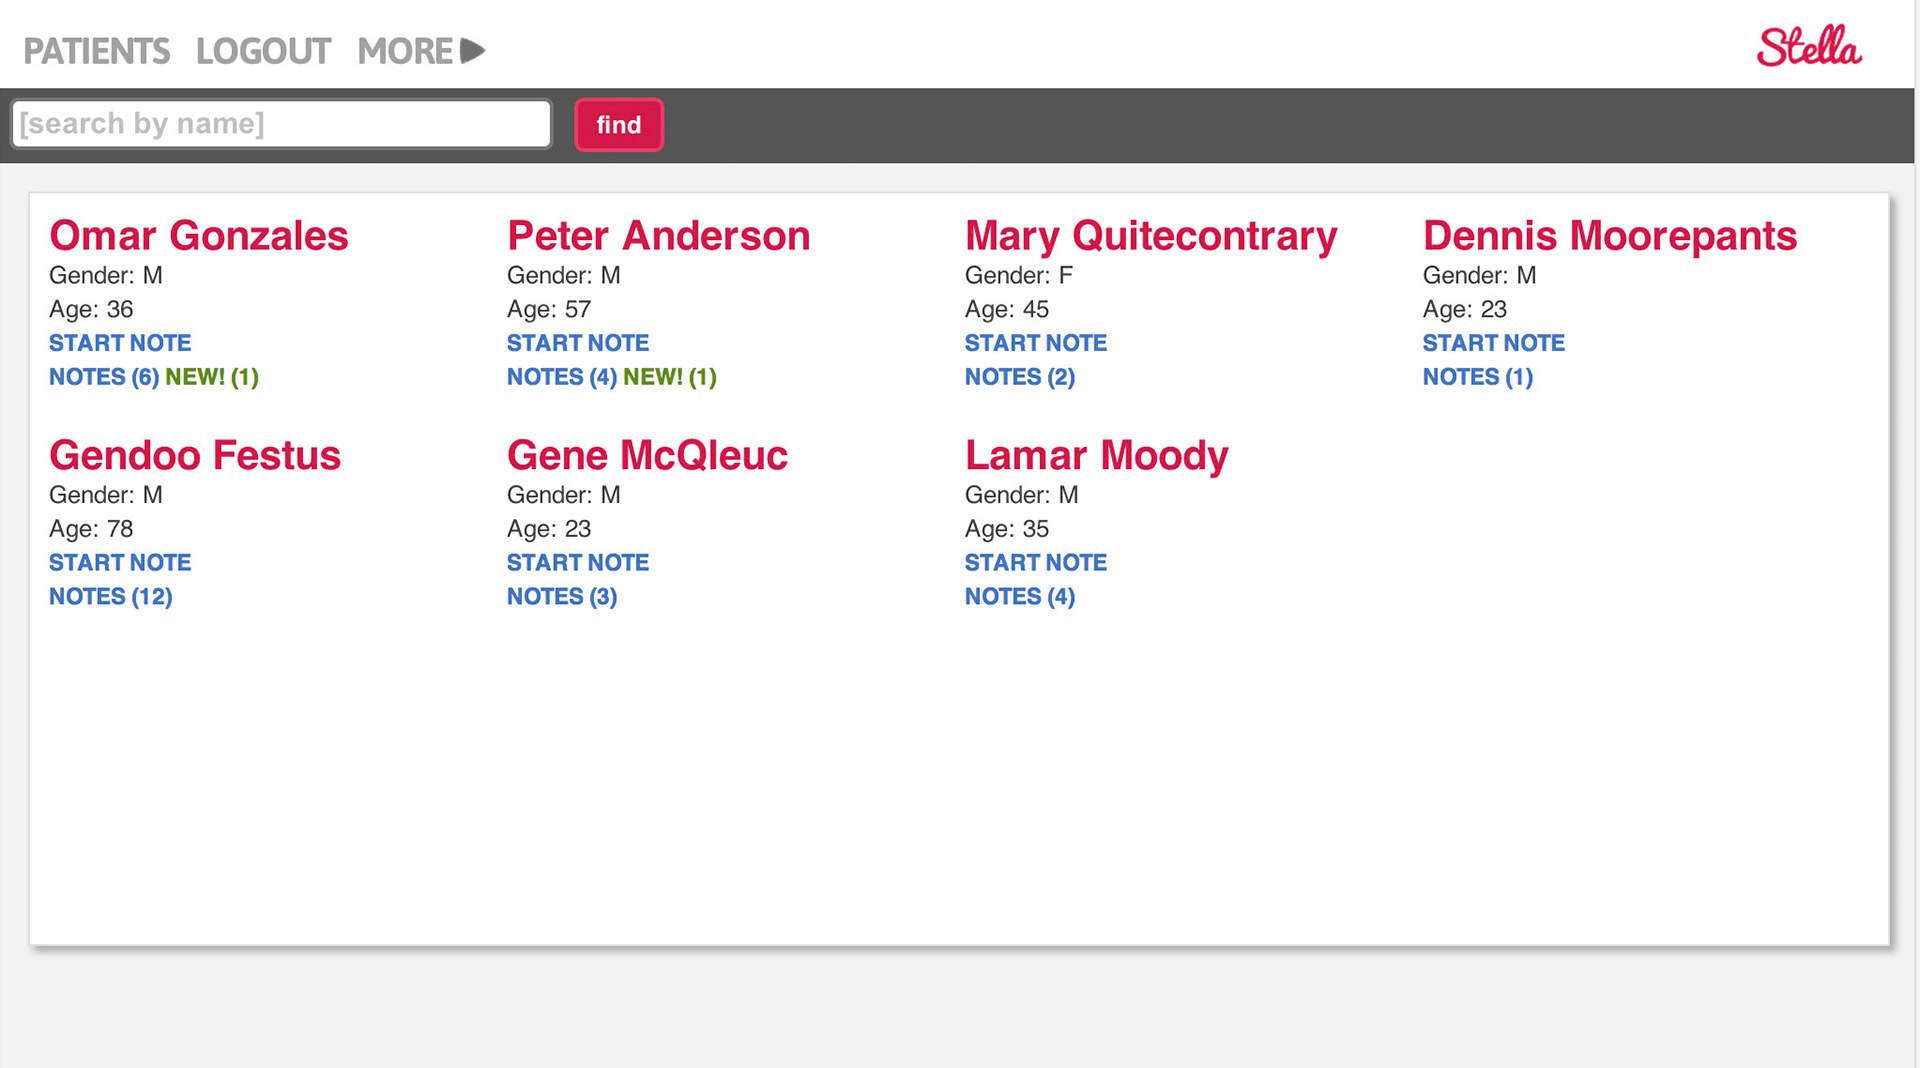1920x1068 pixels.
Task: View Mary Quitecontrary's notes (2)
Action: point(1019,377)
